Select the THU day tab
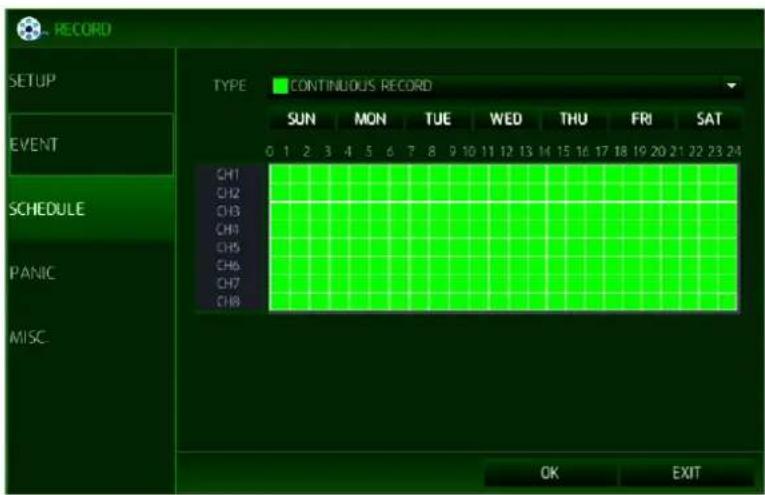 (x=574, y=119)
